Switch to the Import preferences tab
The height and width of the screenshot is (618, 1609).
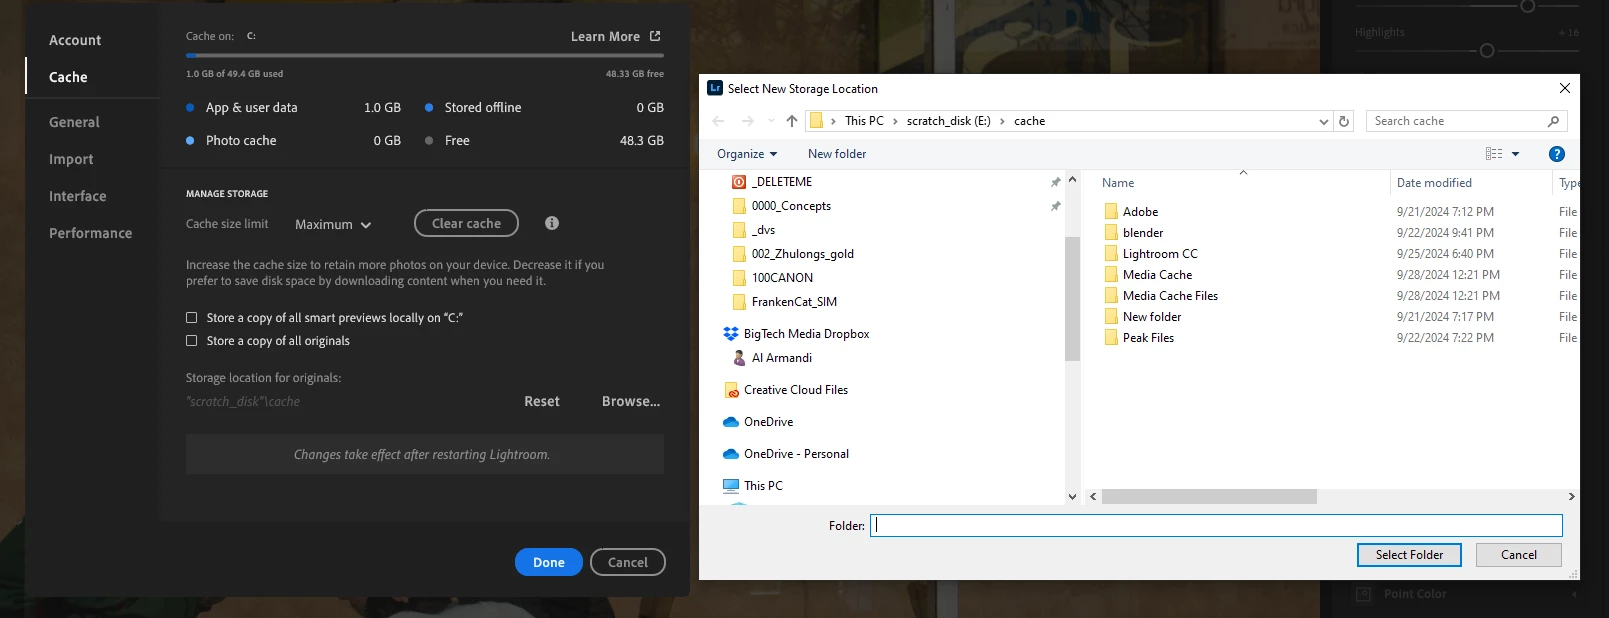click(71, 159)
